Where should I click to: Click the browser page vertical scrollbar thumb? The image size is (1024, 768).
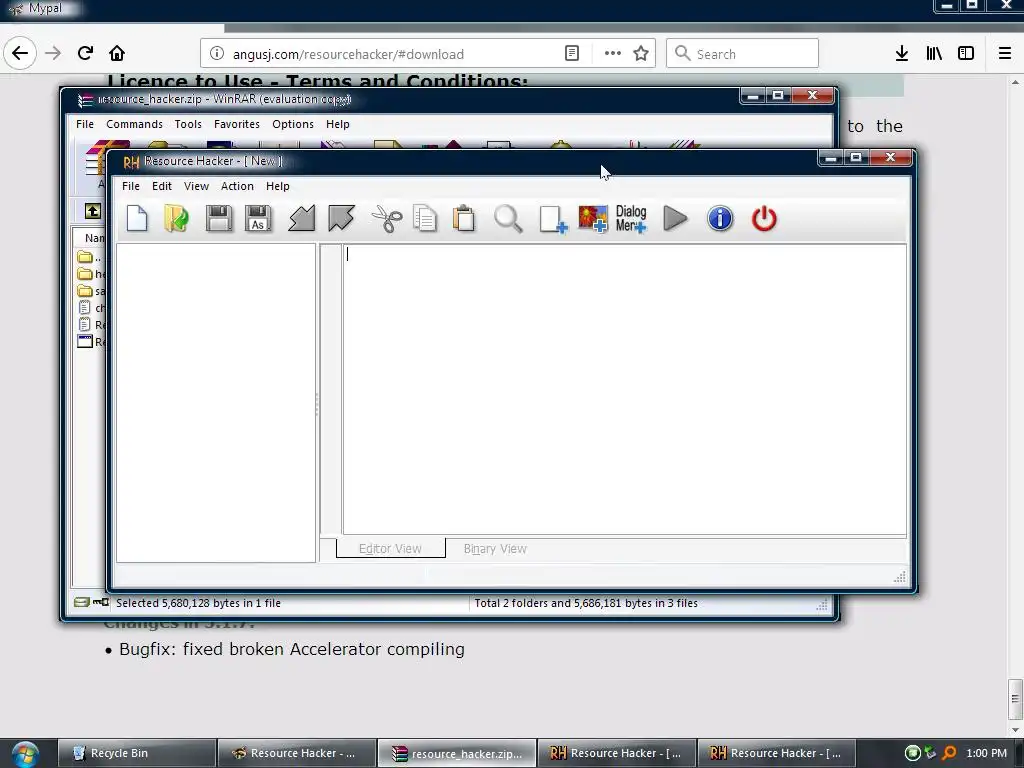1015,699
